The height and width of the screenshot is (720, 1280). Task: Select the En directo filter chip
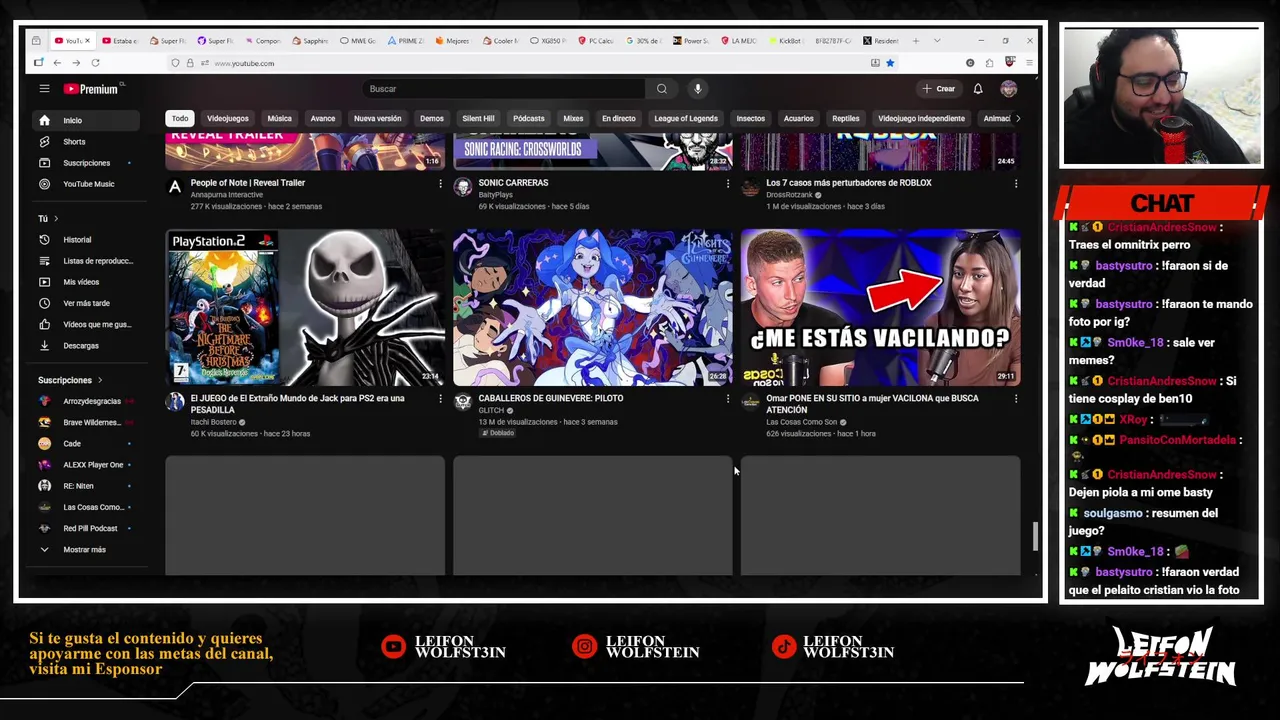coord(618,118)
